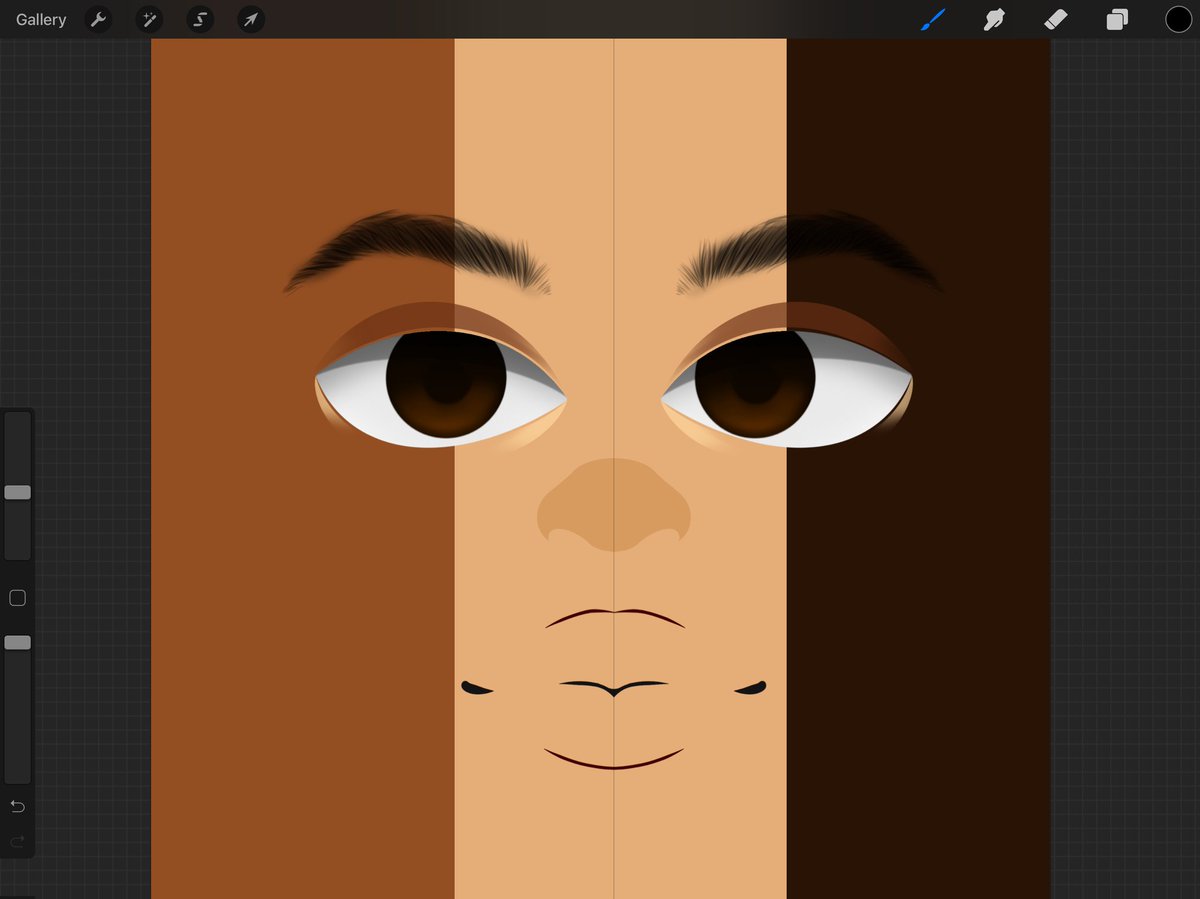The height and width of the screenshot is (899, 1200).
Task: Tap the right eye's iris
Action: [755, 384]
